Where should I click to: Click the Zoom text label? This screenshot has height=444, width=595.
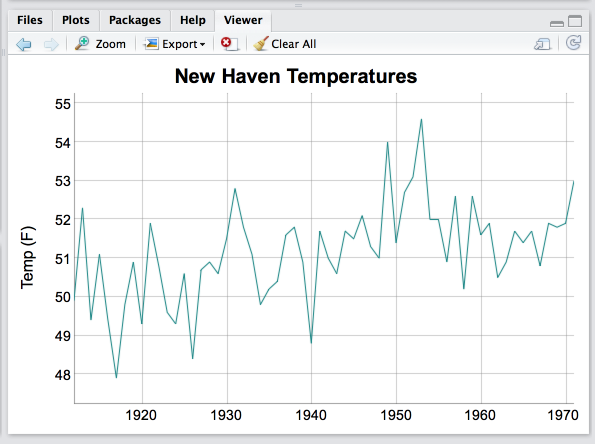[x=110, y=44]
